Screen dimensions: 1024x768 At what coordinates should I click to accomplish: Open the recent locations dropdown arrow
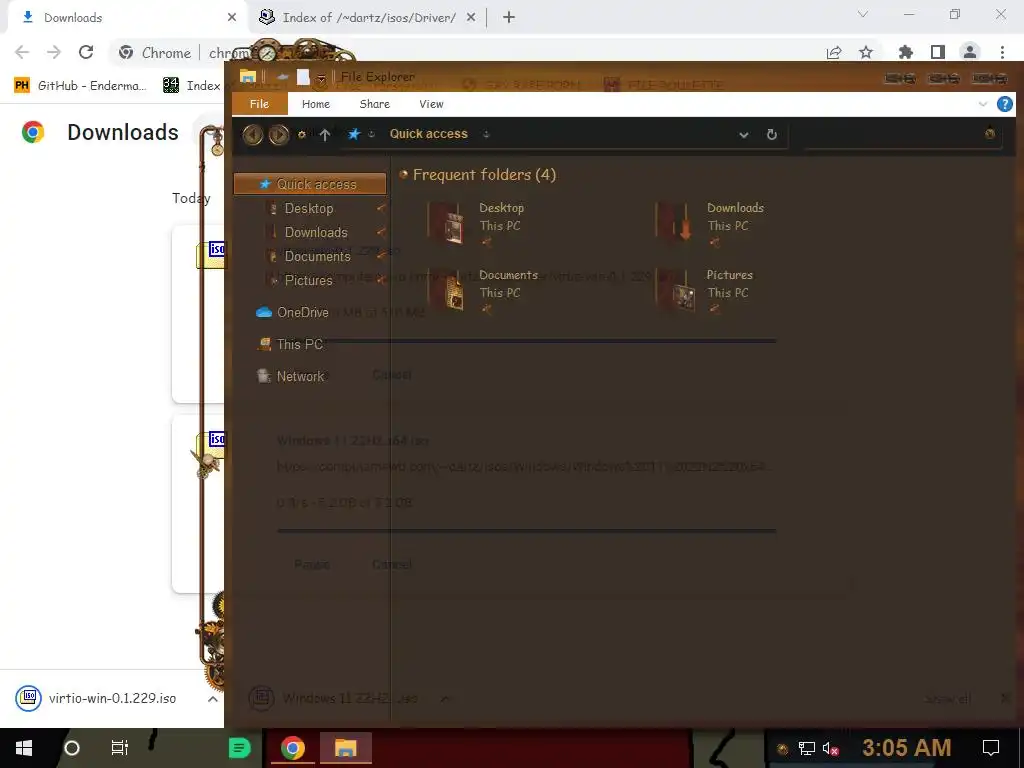302,135
